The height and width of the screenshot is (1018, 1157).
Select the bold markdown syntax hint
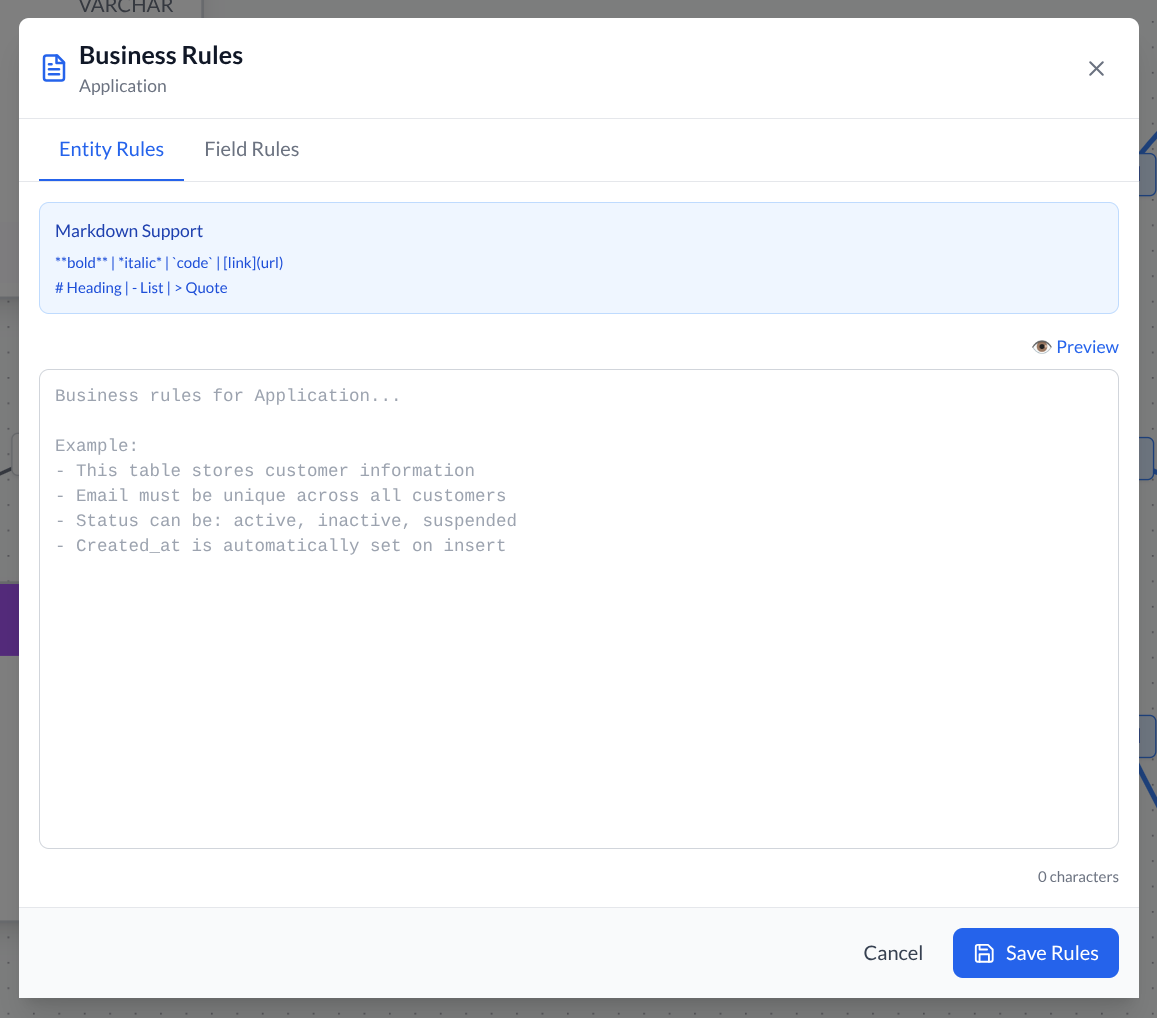pyautogui.click(x=81, y=262)
